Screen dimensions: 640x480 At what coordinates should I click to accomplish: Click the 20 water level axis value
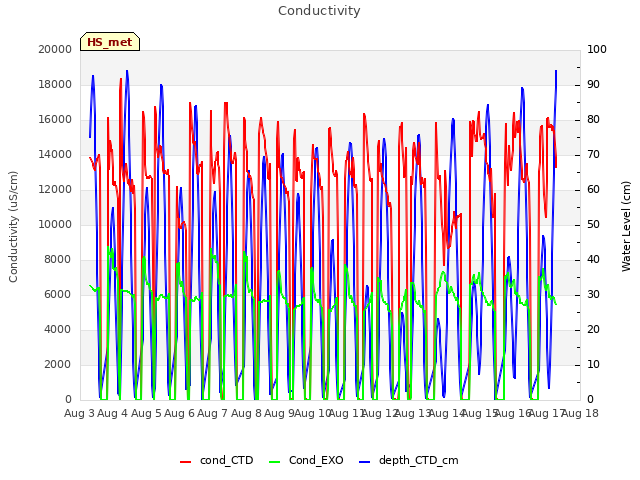click(593, 329)
